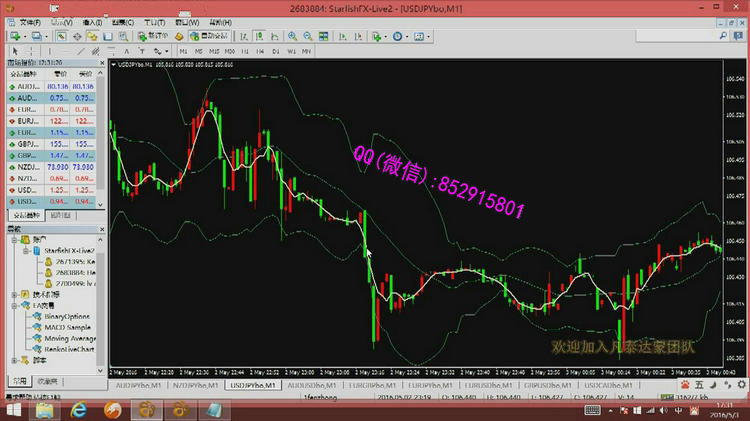Switch to the AUDUSDbo,M1 chart tab
The image size is (750, 421).
307,384
